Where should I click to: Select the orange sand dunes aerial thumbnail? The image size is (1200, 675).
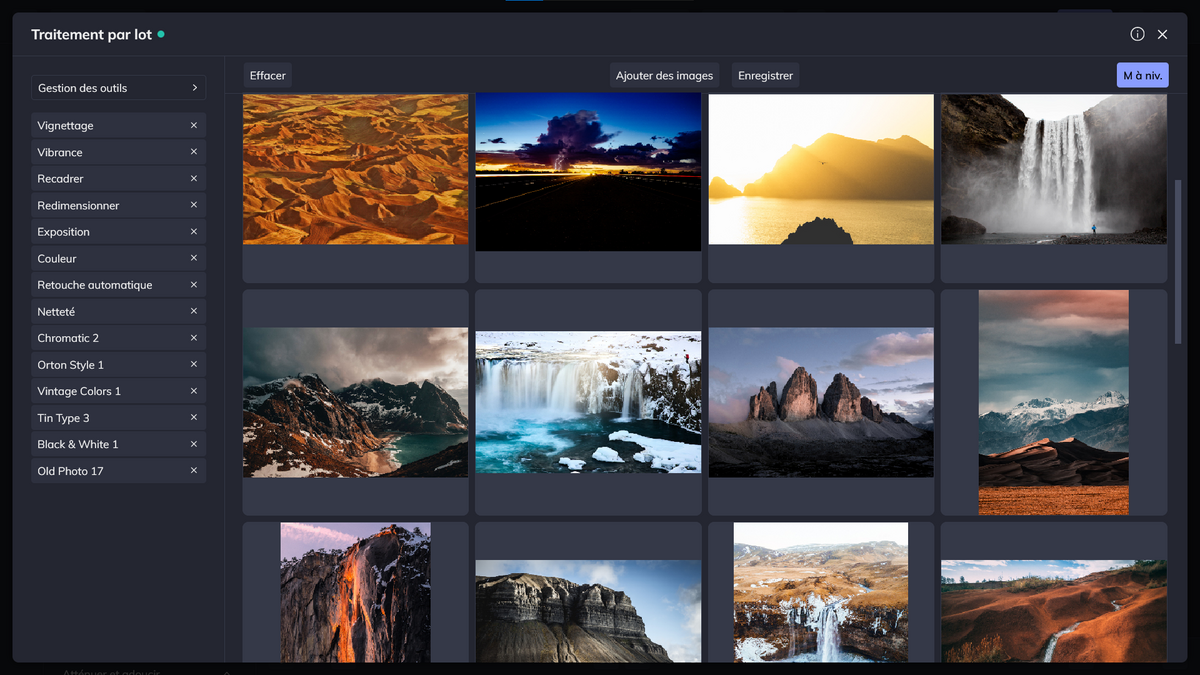355,169
